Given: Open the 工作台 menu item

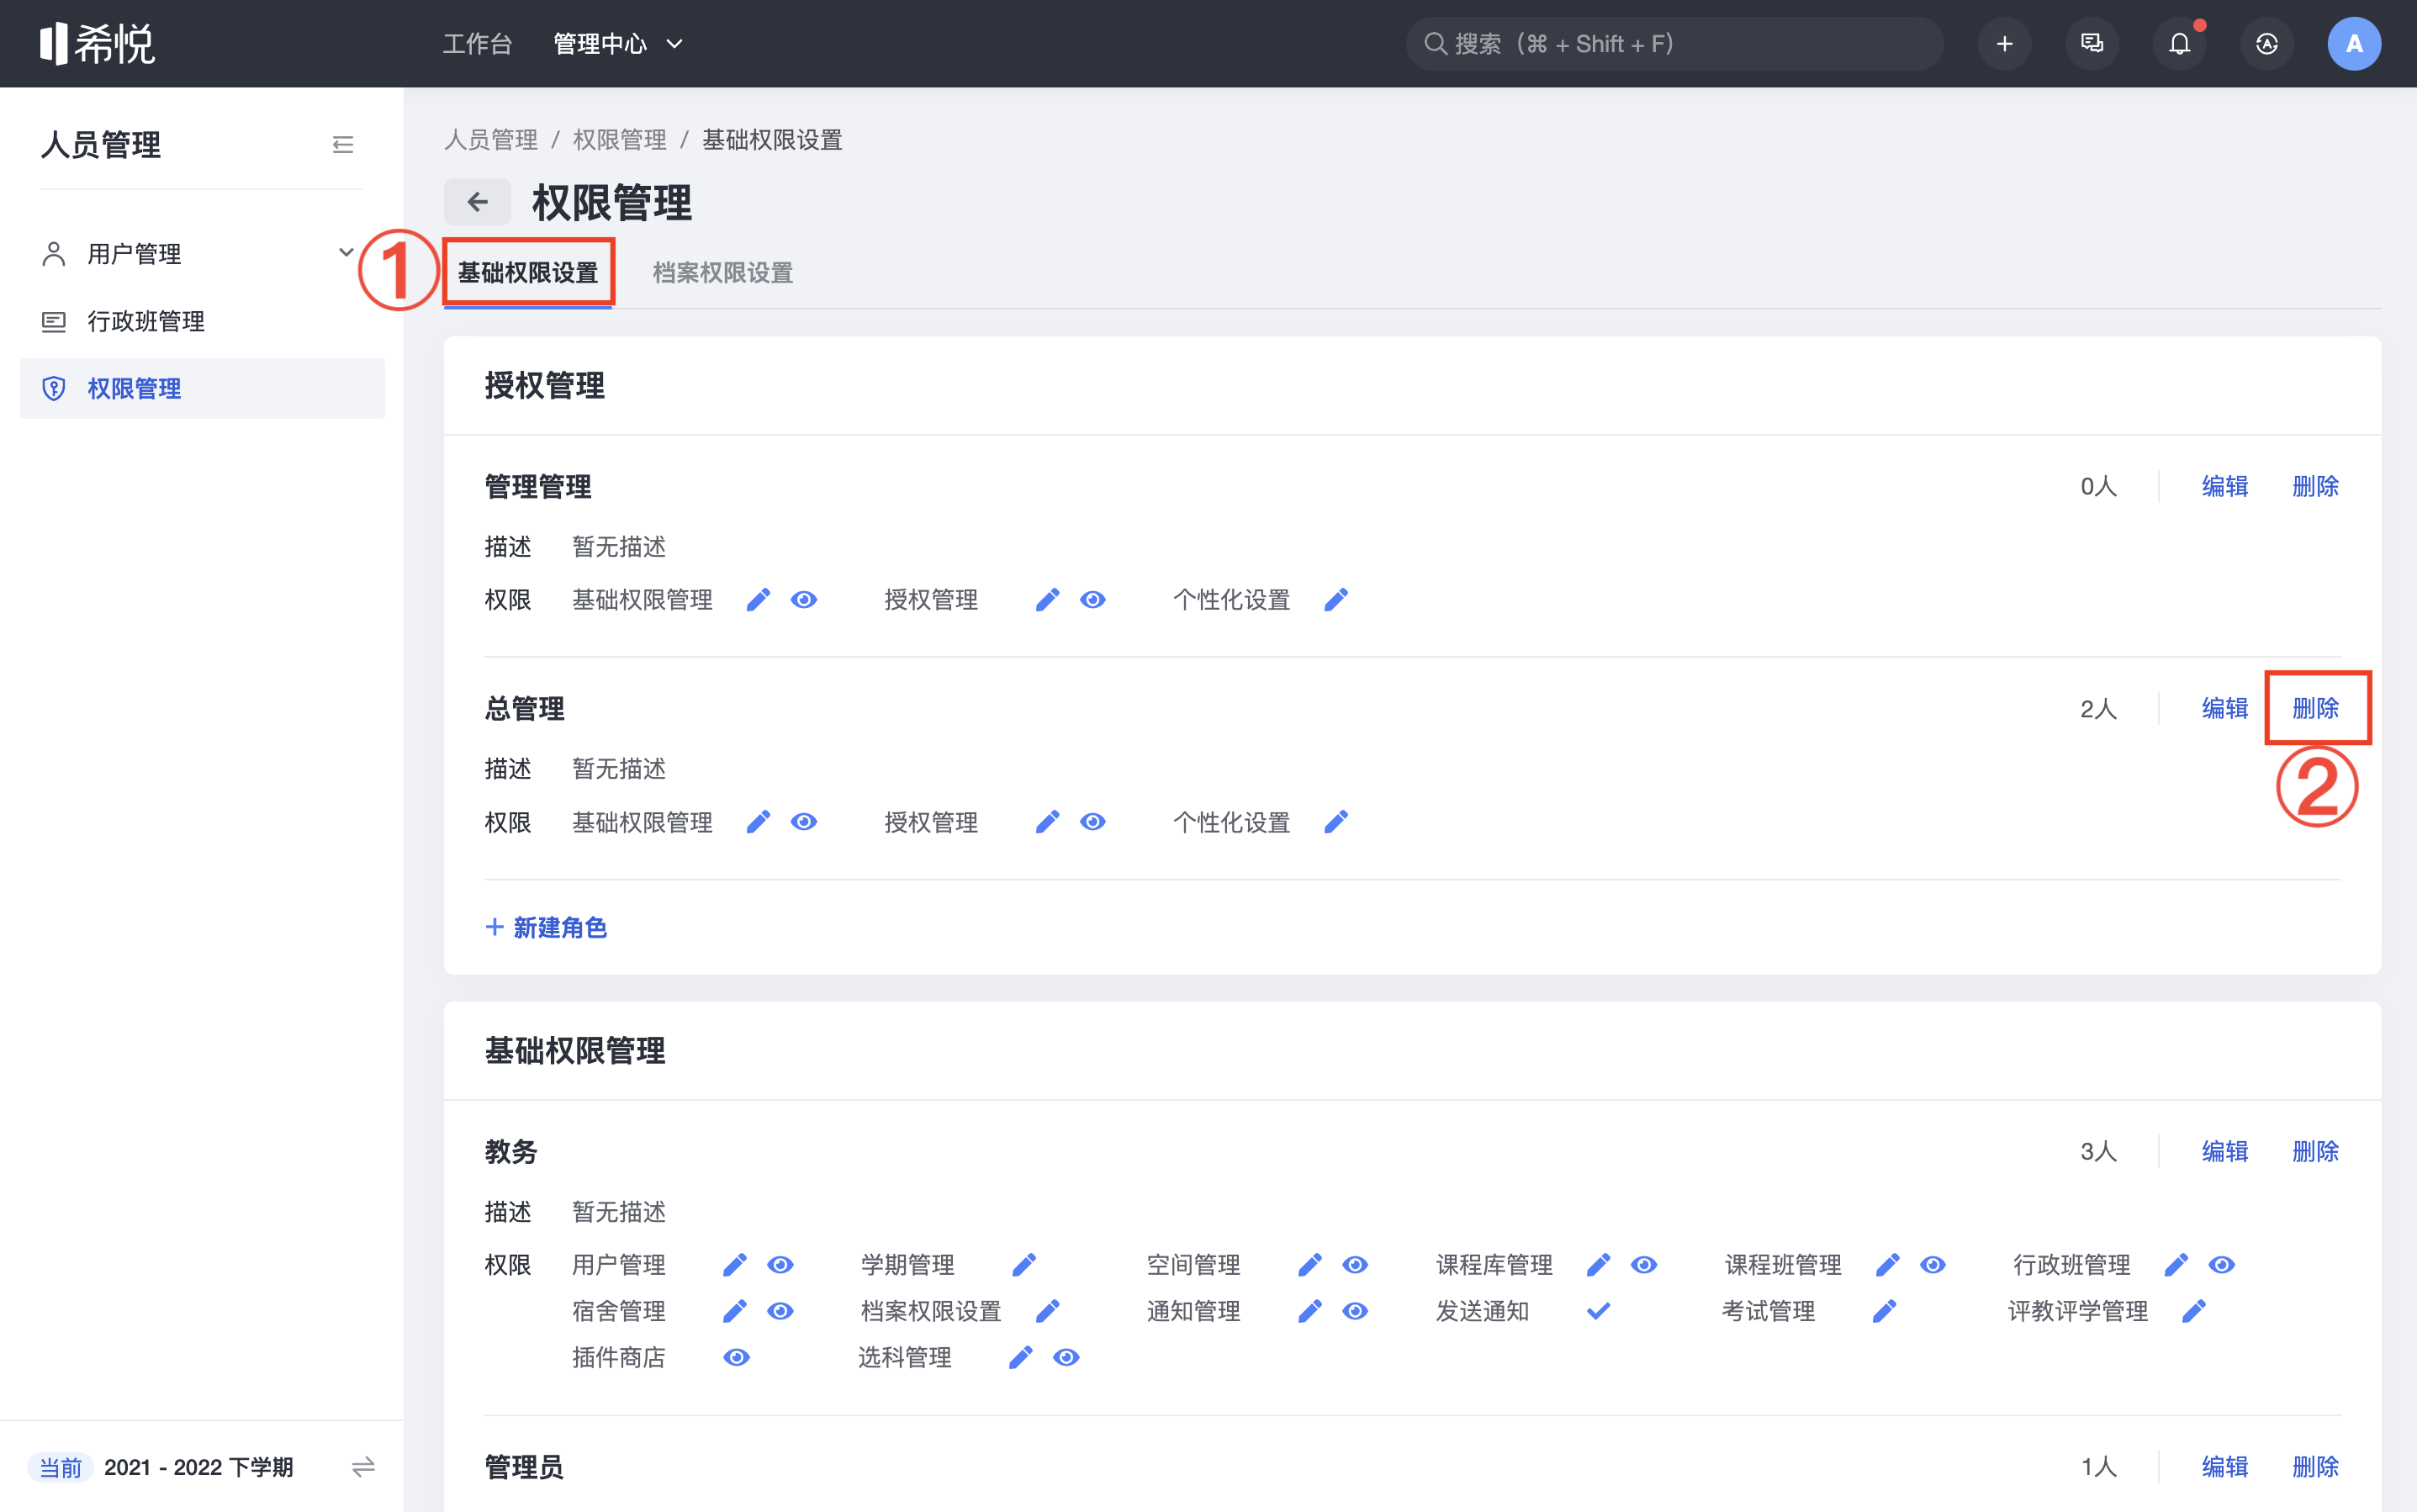Looking at the screenshot, I should (477, 43).
